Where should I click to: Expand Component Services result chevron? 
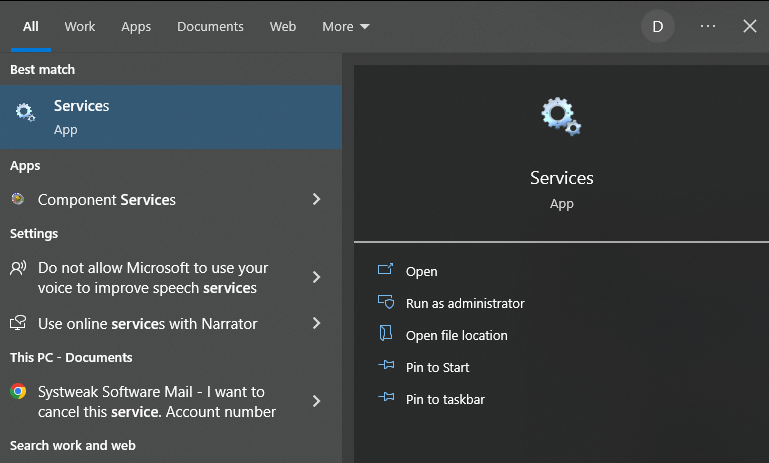click(316, 199)
